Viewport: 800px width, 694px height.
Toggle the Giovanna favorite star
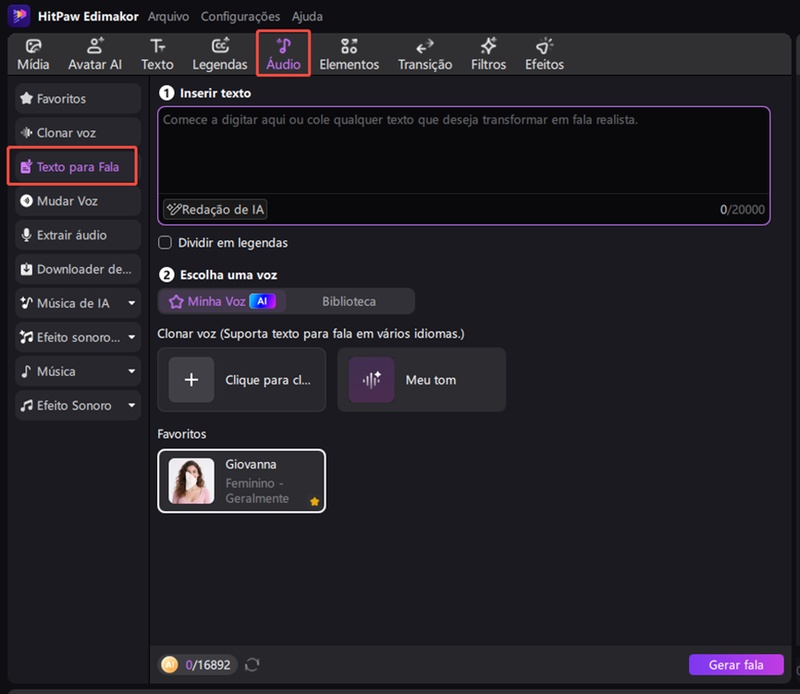[x=314, y=502]
